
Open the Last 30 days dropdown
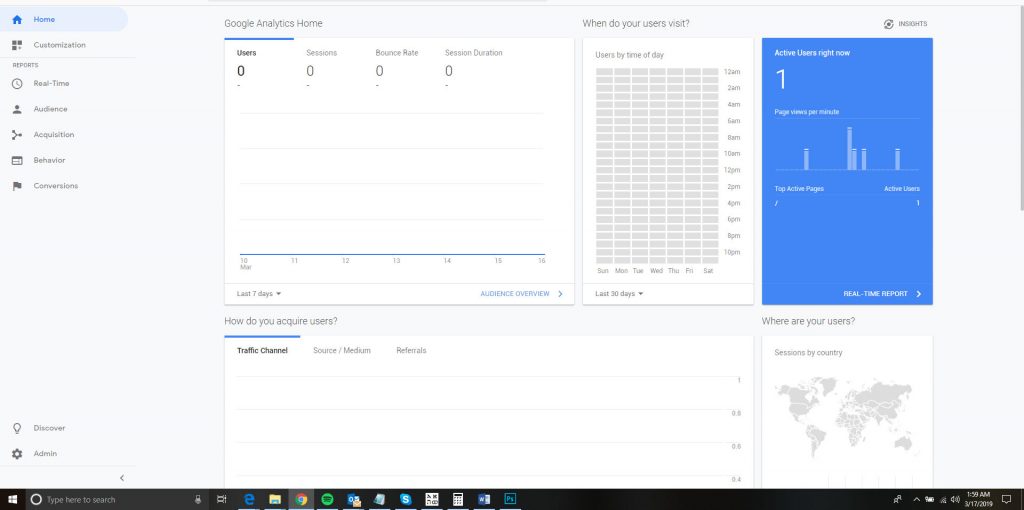tap(619, 294)
